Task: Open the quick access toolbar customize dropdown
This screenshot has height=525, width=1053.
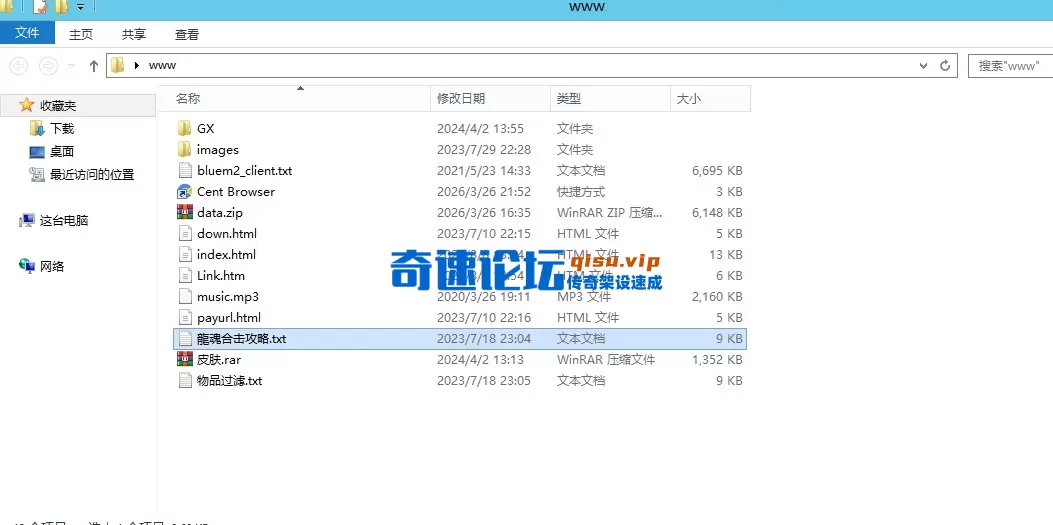Action: [80, 7]
